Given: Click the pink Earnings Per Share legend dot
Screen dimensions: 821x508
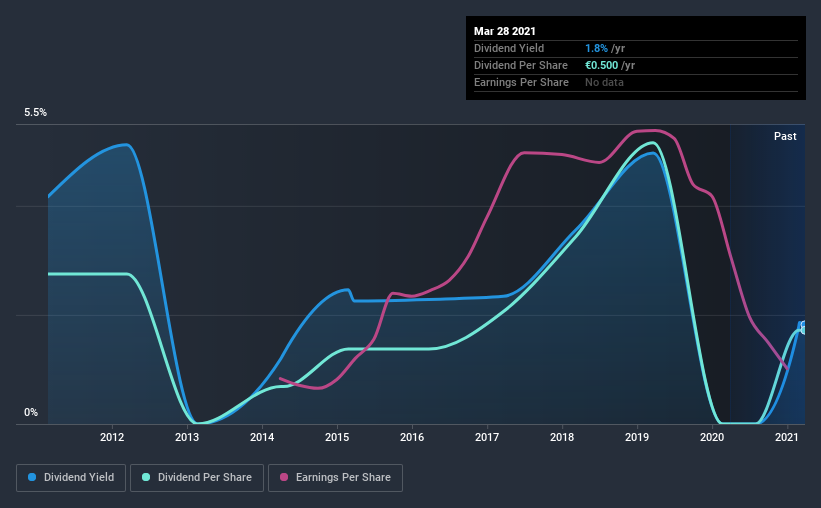Looking at the screenshot, I should 284,477.
